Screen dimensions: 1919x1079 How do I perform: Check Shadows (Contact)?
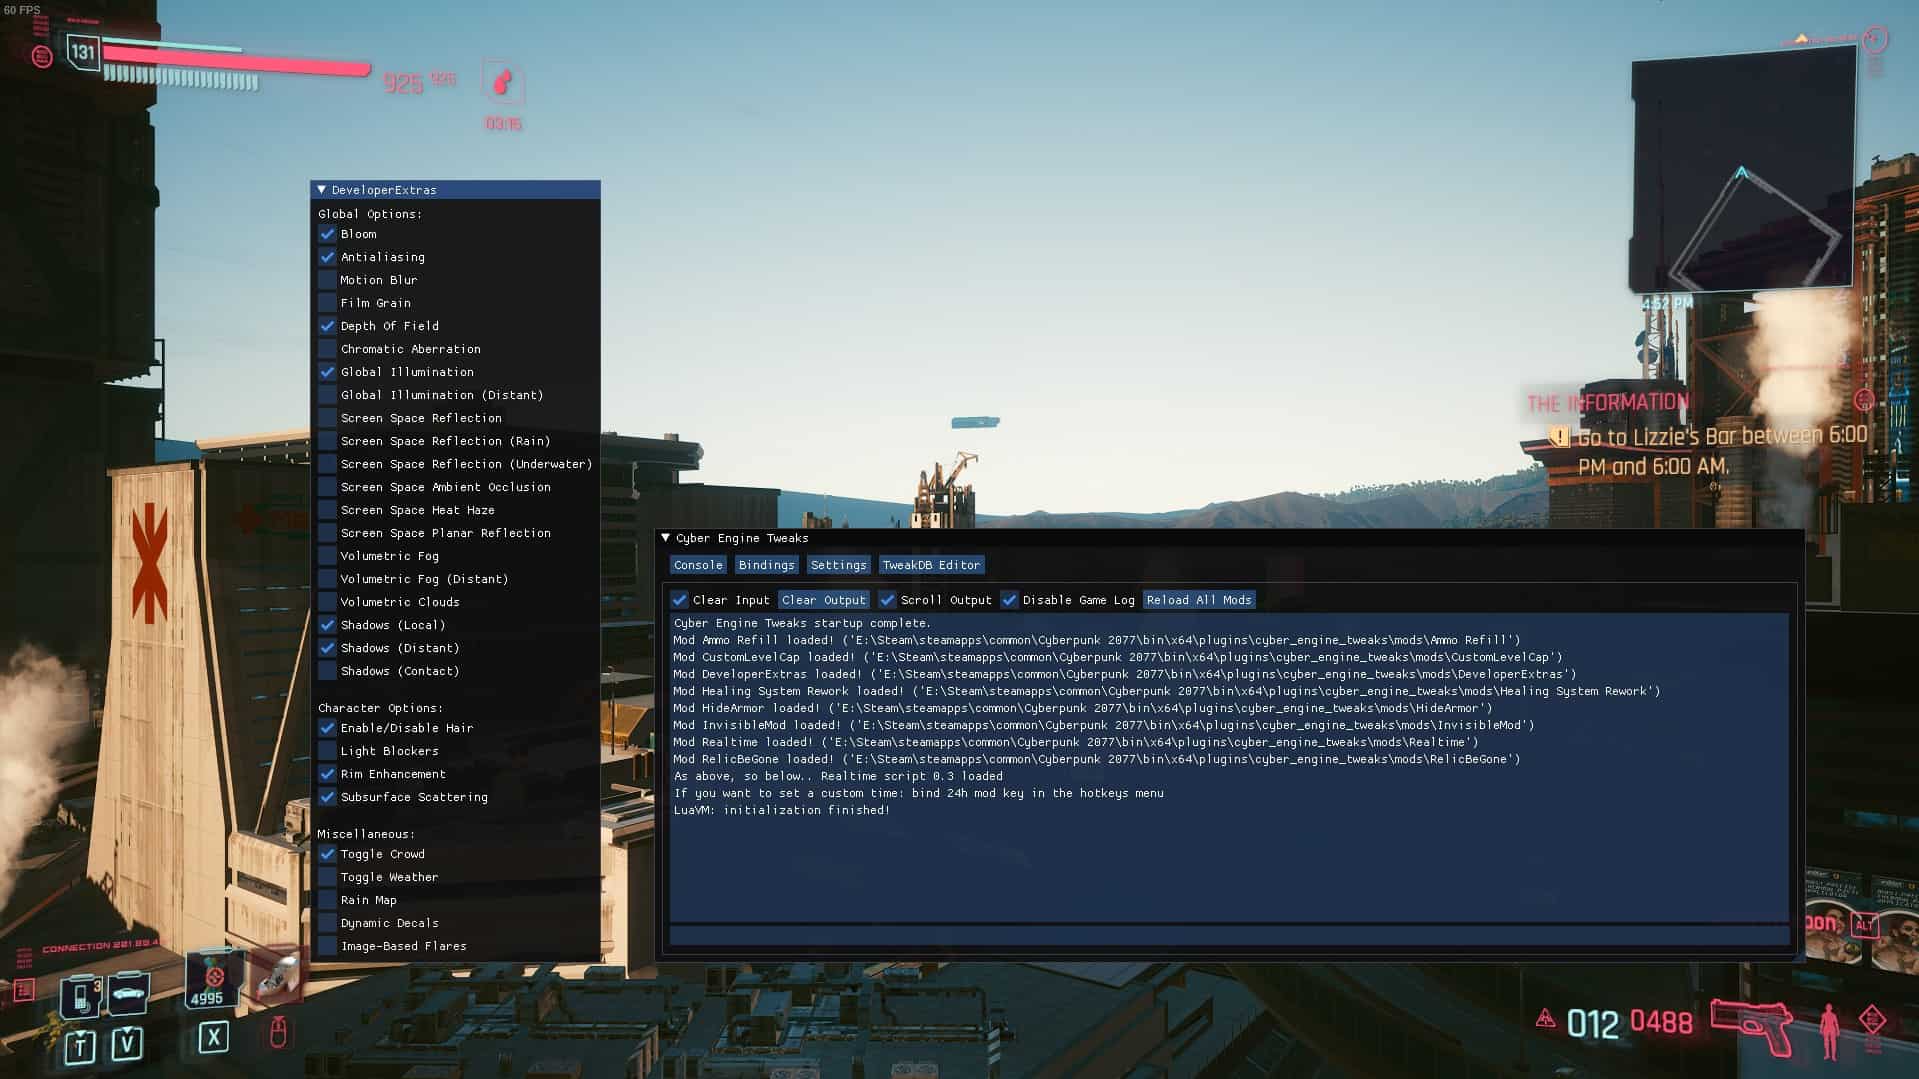pyautogui.click(x=327, y=671)
